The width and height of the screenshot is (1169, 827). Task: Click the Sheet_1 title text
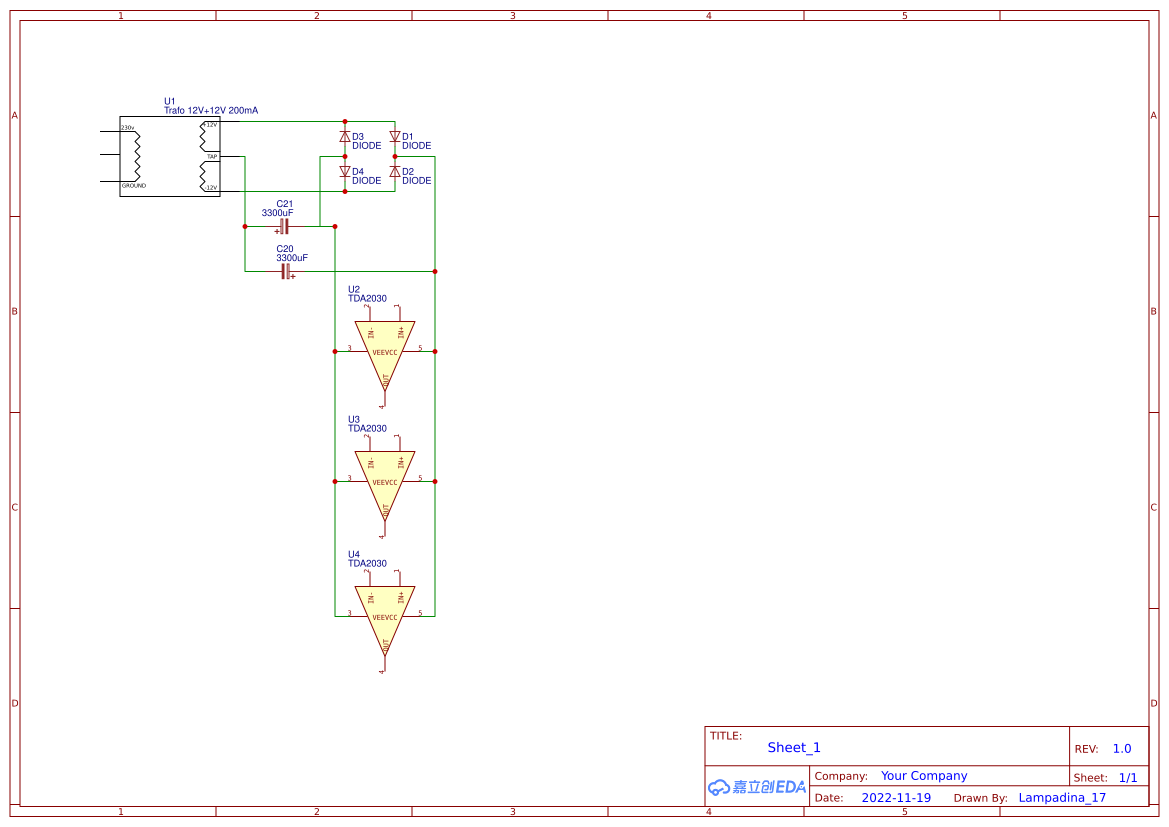click(x=793, y=747)
